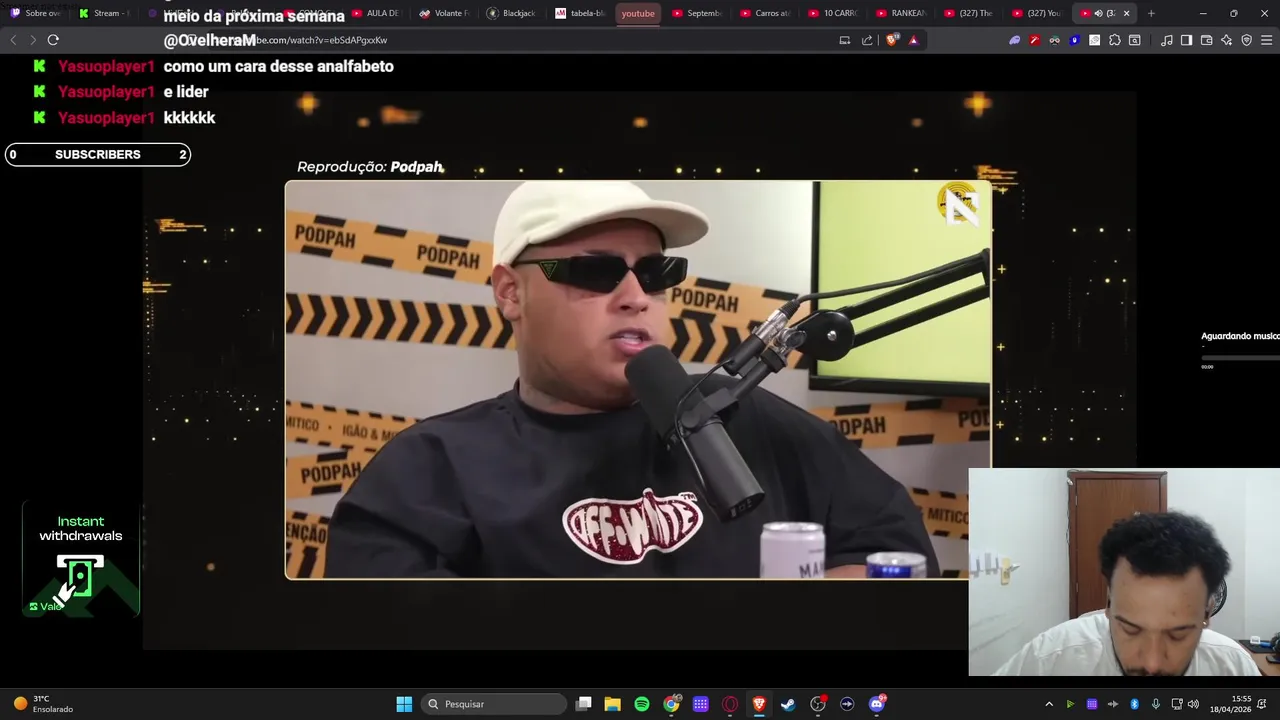Click chat message 'como um cara desse analfabeto'
Viewport: 1280px width, 720px height.
click(x=278, y=66)
